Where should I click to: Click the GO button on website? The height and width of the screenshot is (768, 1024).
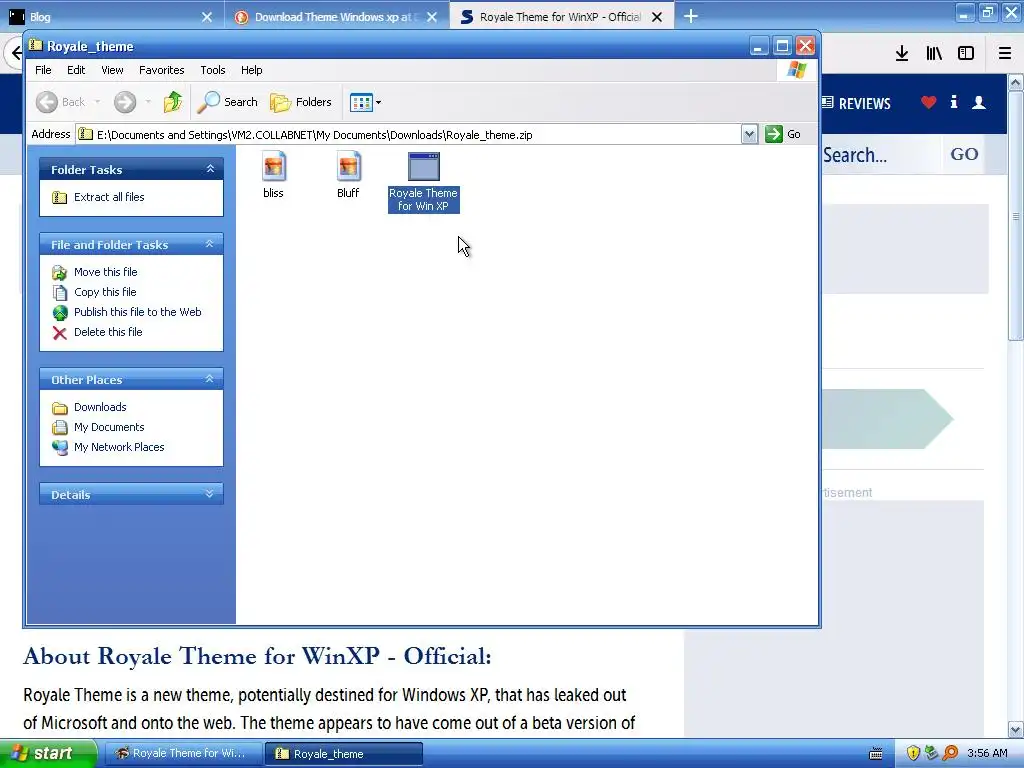click(x=964, y=155)
